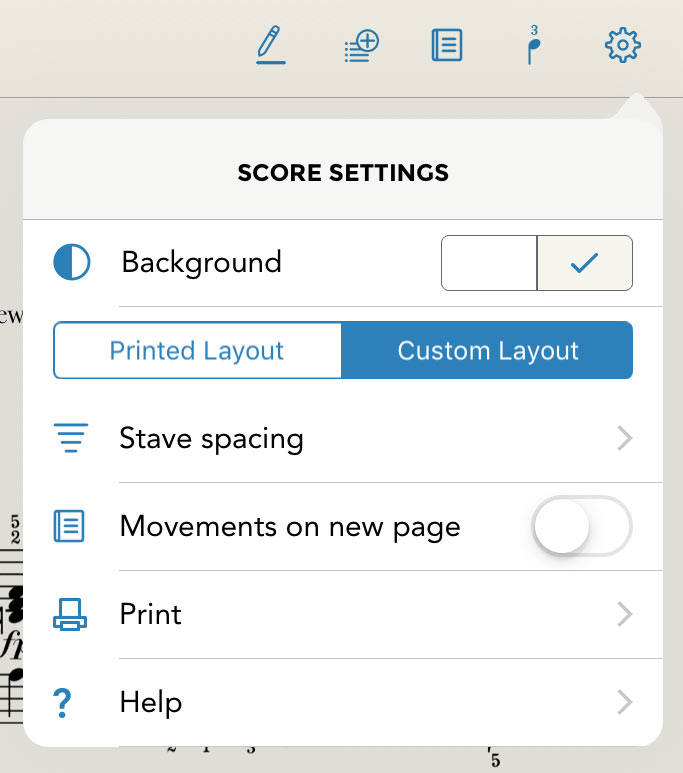Image resolution: width=683 pixels, height=773 pixels.
Task: Click the Movements page icon
Action: [72, 526]
